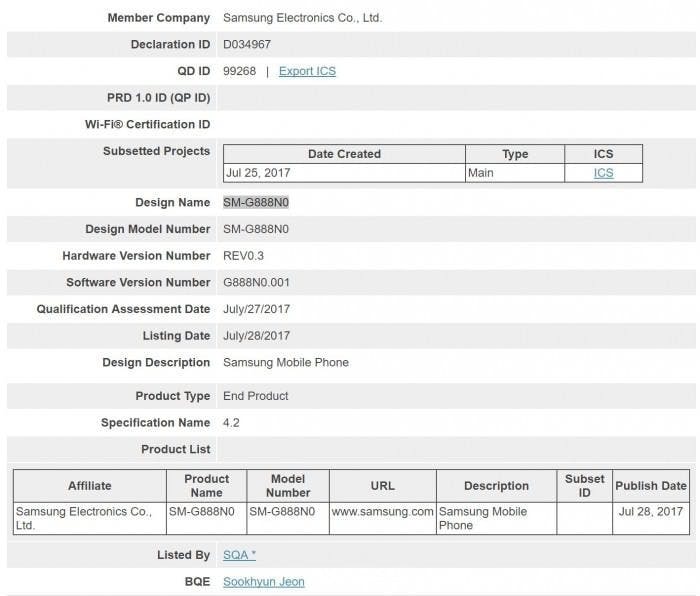Click the Product List label
The image size is (700, 596).
click(x=175, y=449)
